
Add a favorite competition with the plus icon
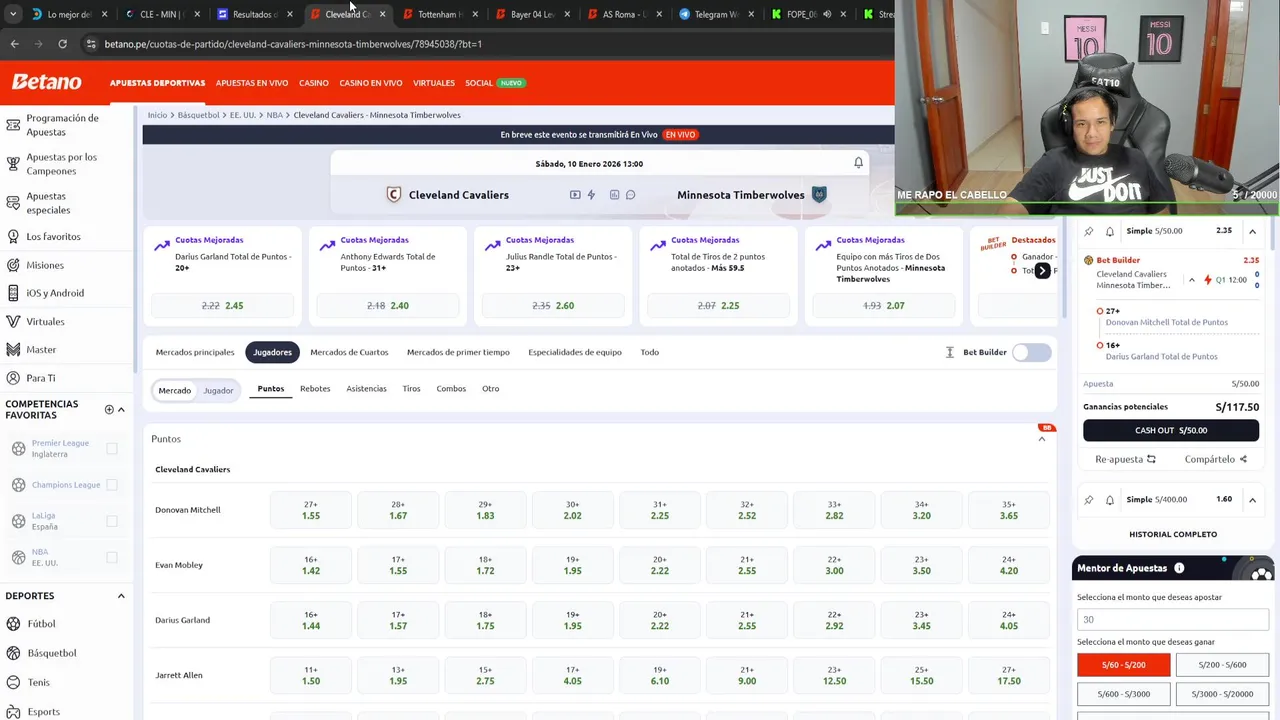tap(109, 409)
